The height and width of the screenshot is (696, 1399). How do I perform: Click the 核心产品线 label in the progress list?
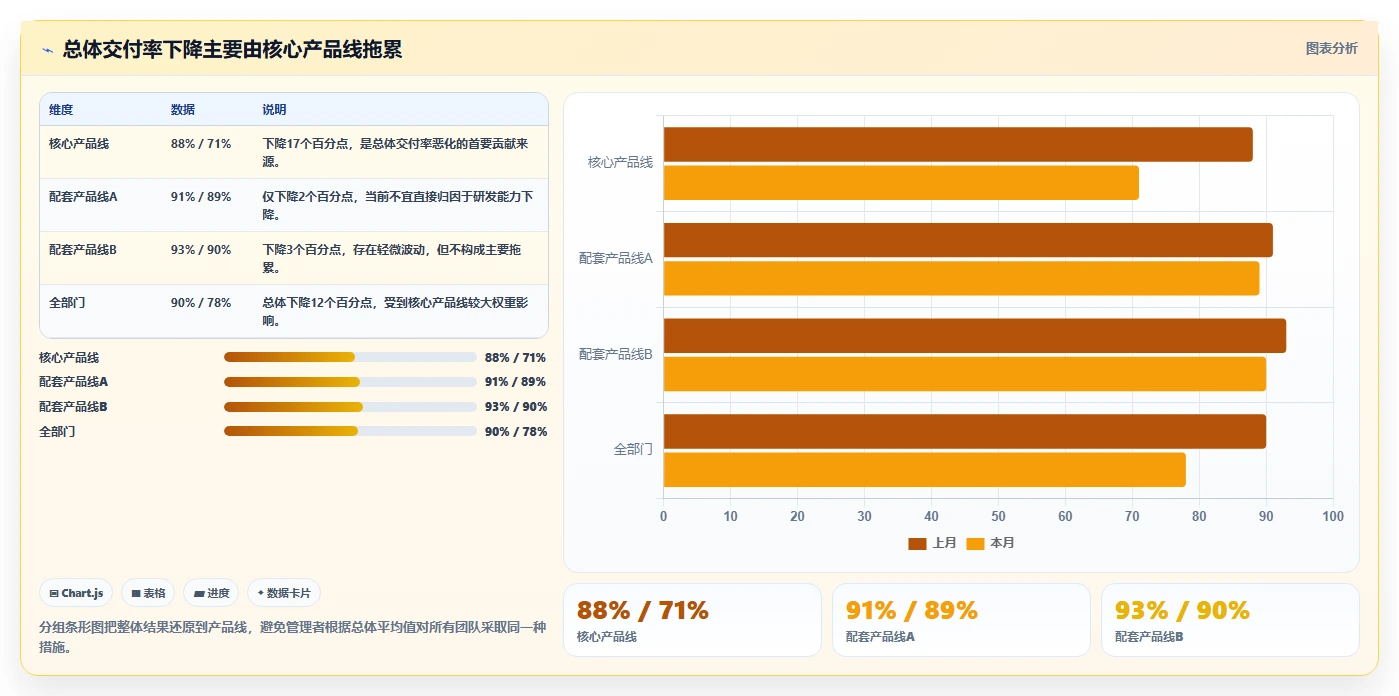69,358
